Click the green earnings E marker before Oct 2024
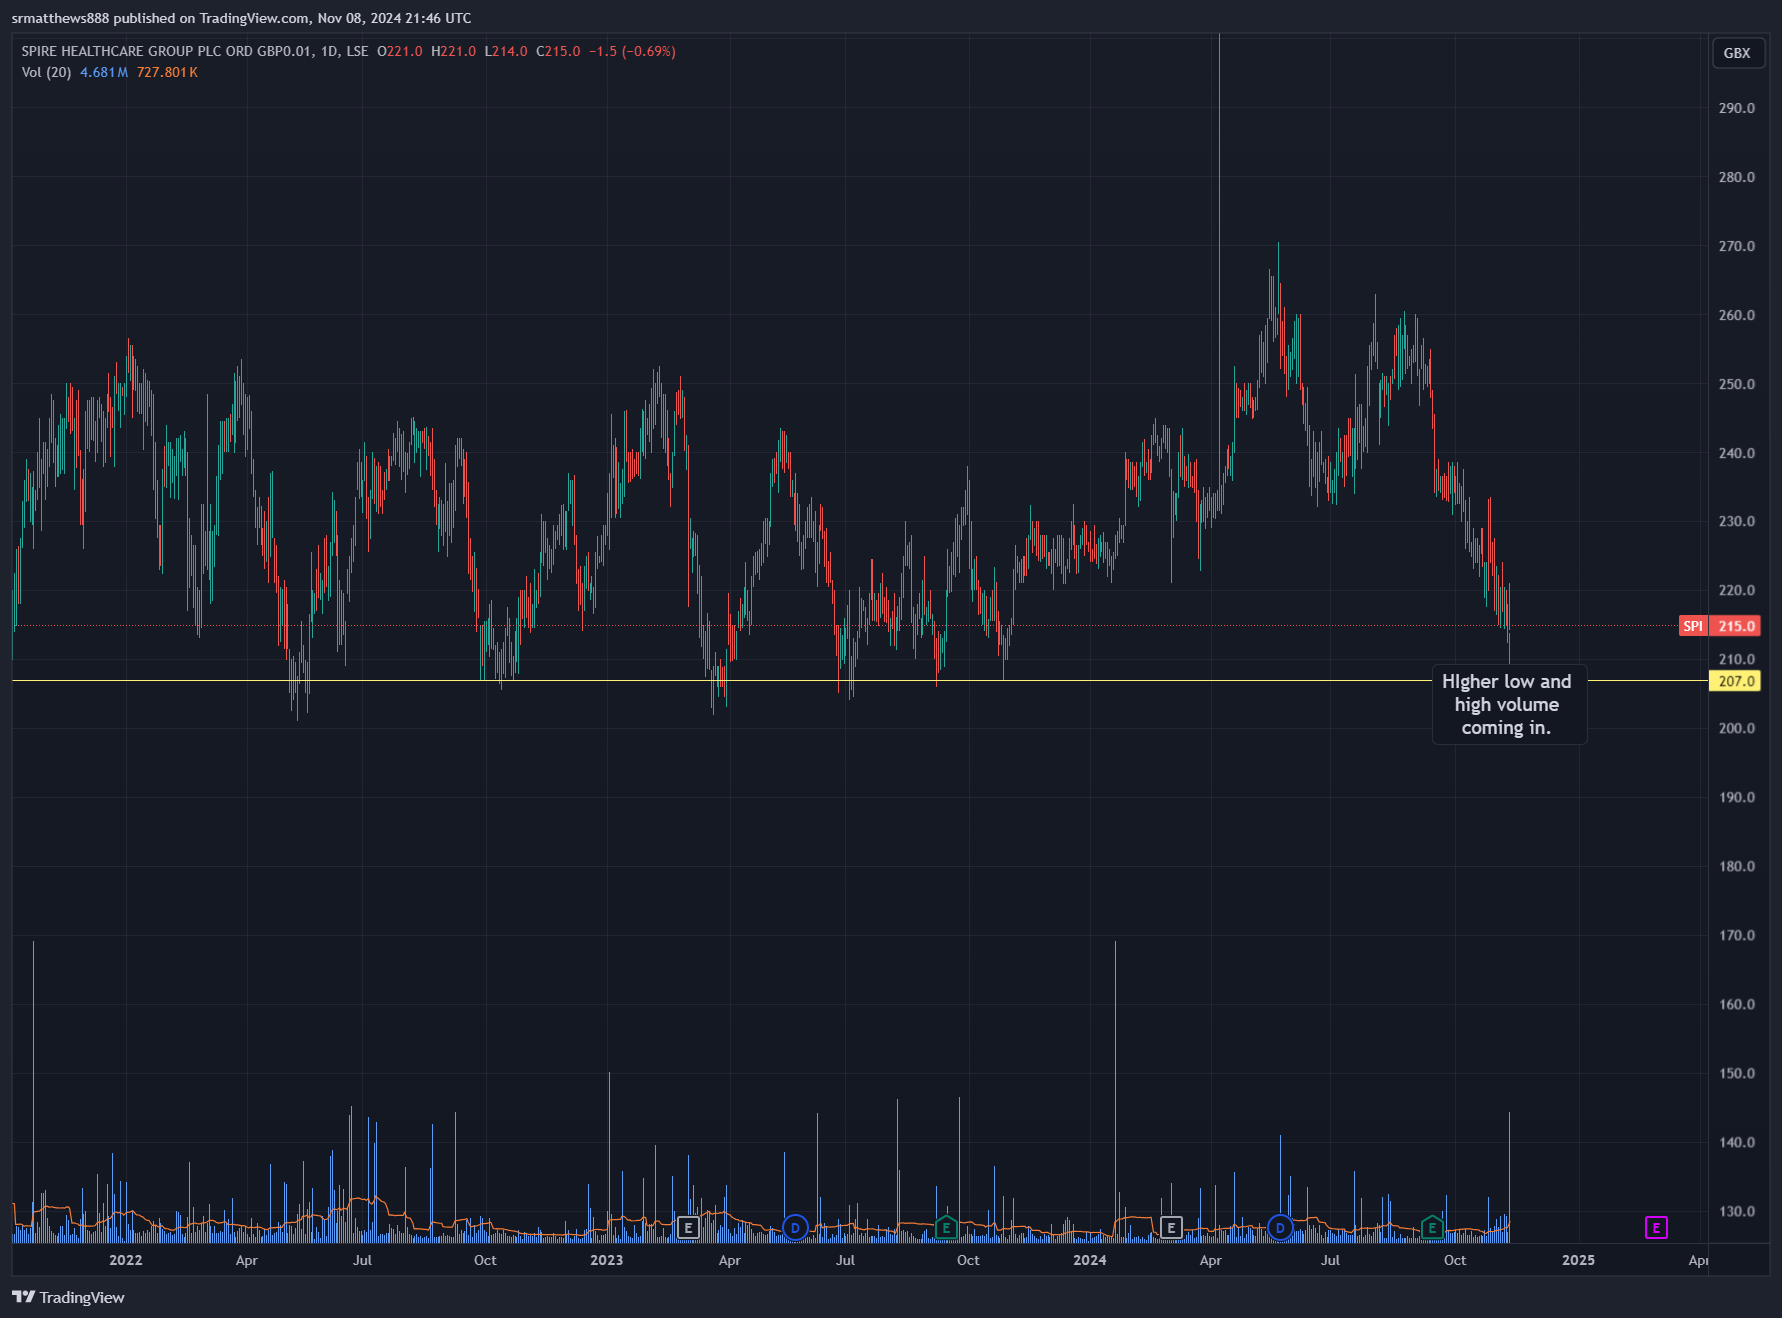This screenshot has height=1318, width=1782. coord(1432,1227)
